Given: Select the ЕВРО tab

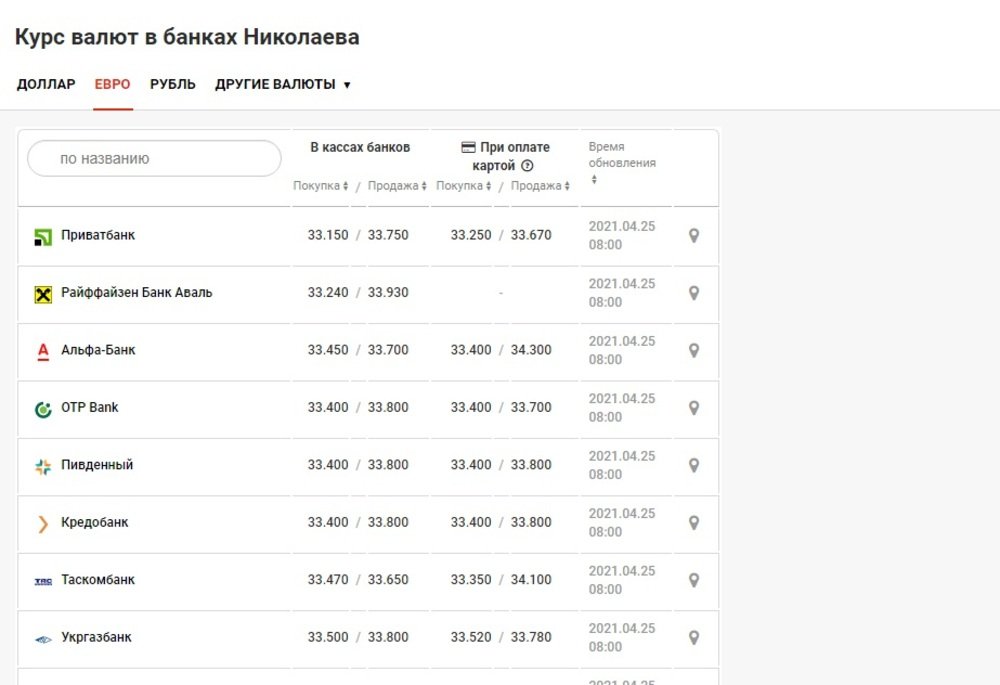Looking at the screenshot, I should pos(112,84).
